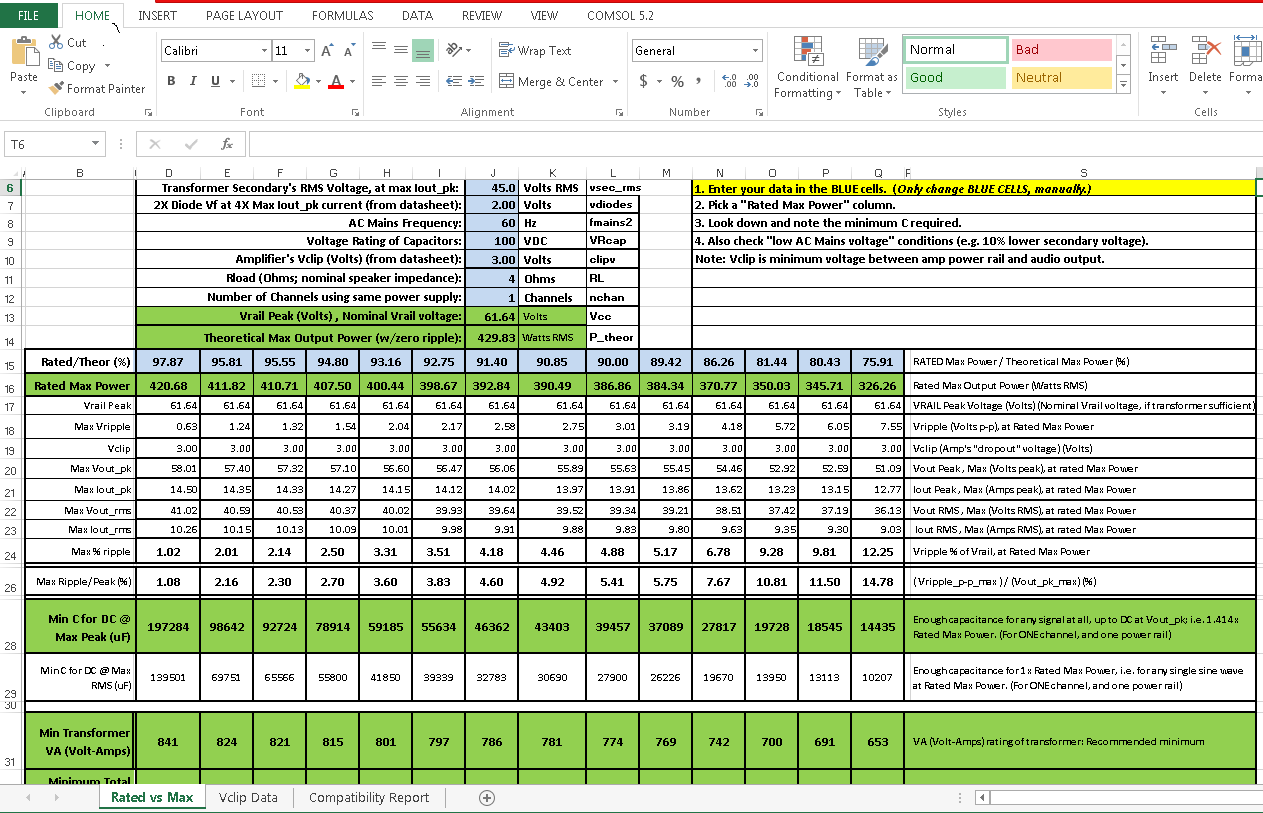Click into the formula bar field
This screenshot has width=1263, height=813.
pos(755,144)
